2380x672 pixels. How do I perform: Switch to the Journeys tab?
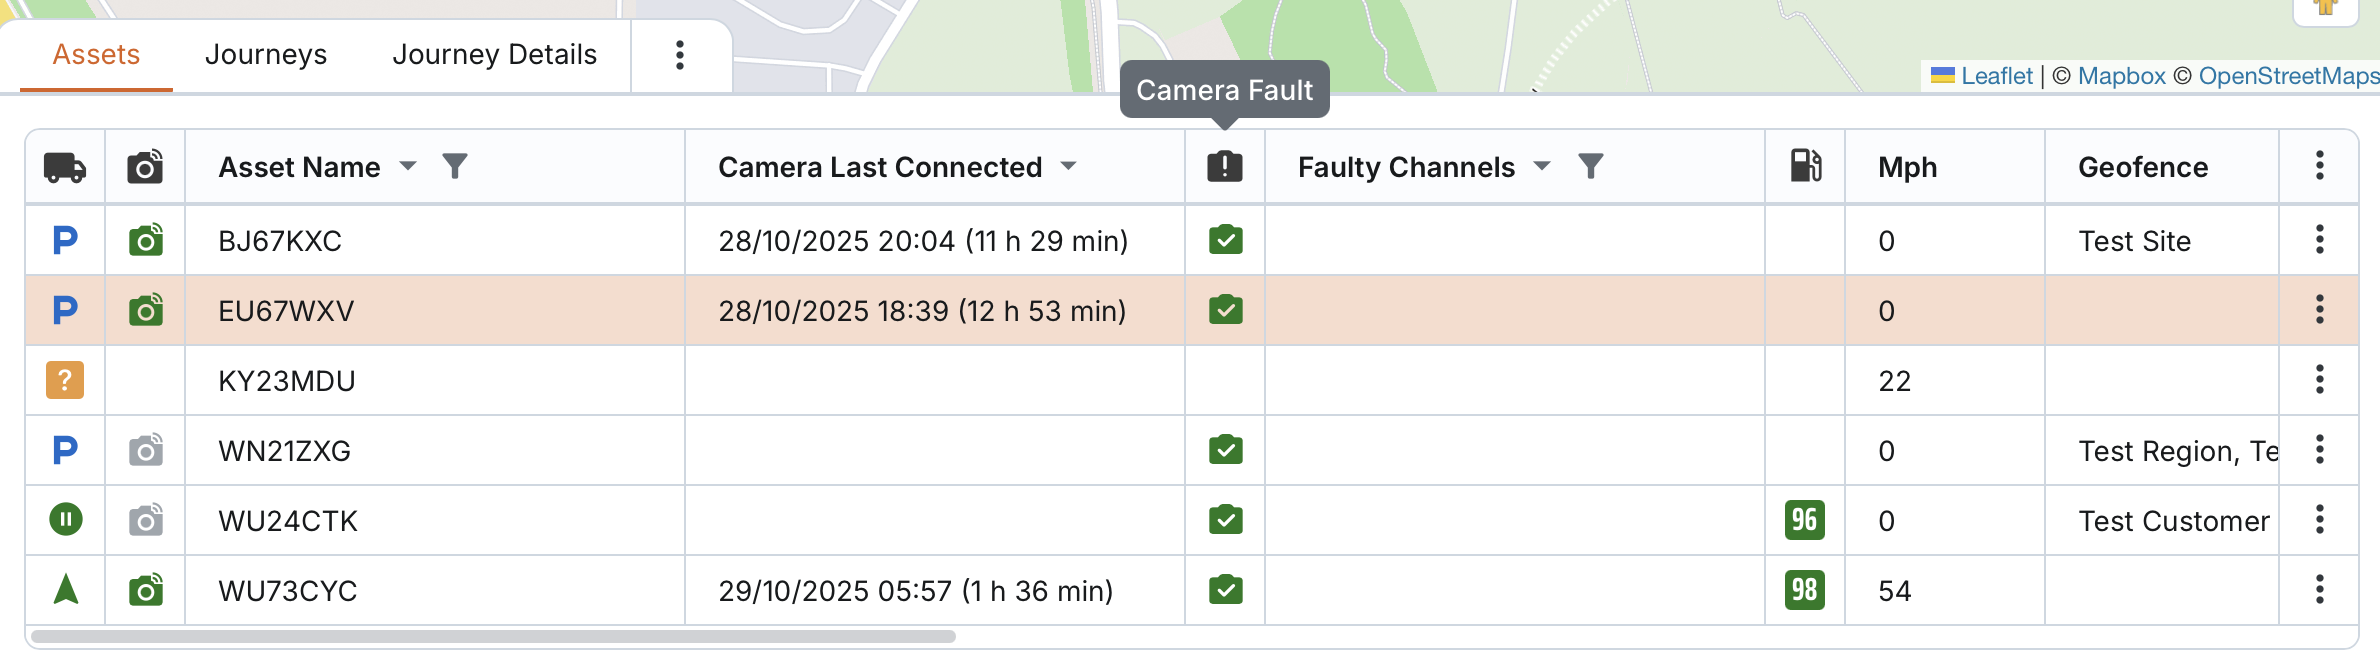266,55
